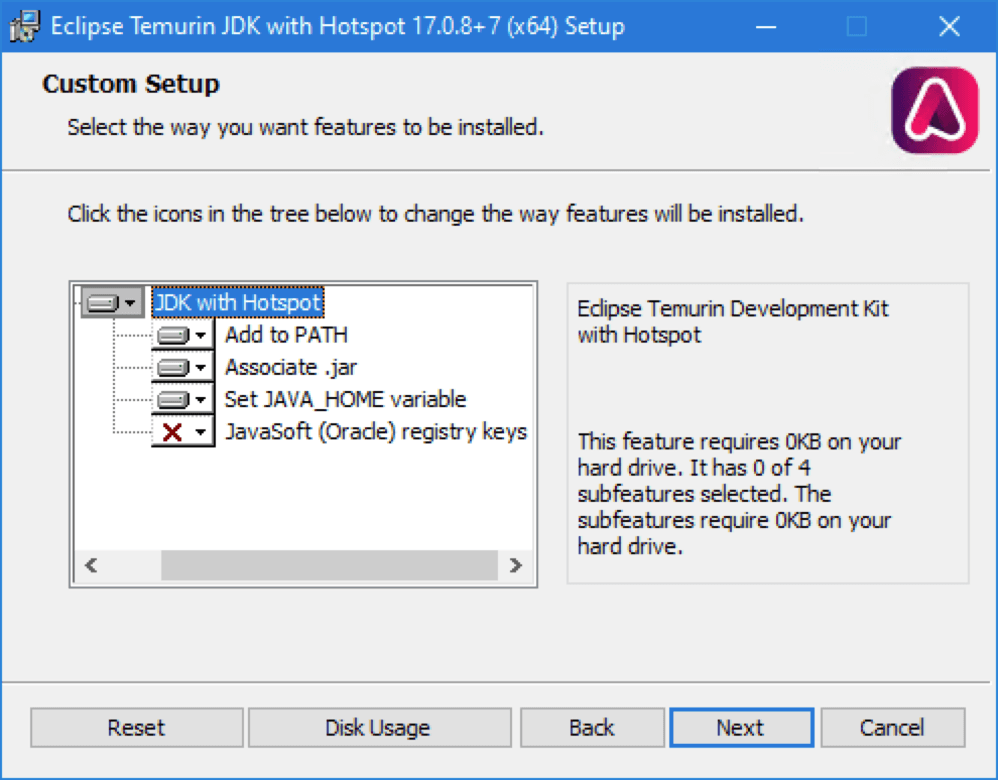The height and width of the screenshot is (780, 998).
Task: Click the Associate .jar drive icon
Action: point(173,367)
